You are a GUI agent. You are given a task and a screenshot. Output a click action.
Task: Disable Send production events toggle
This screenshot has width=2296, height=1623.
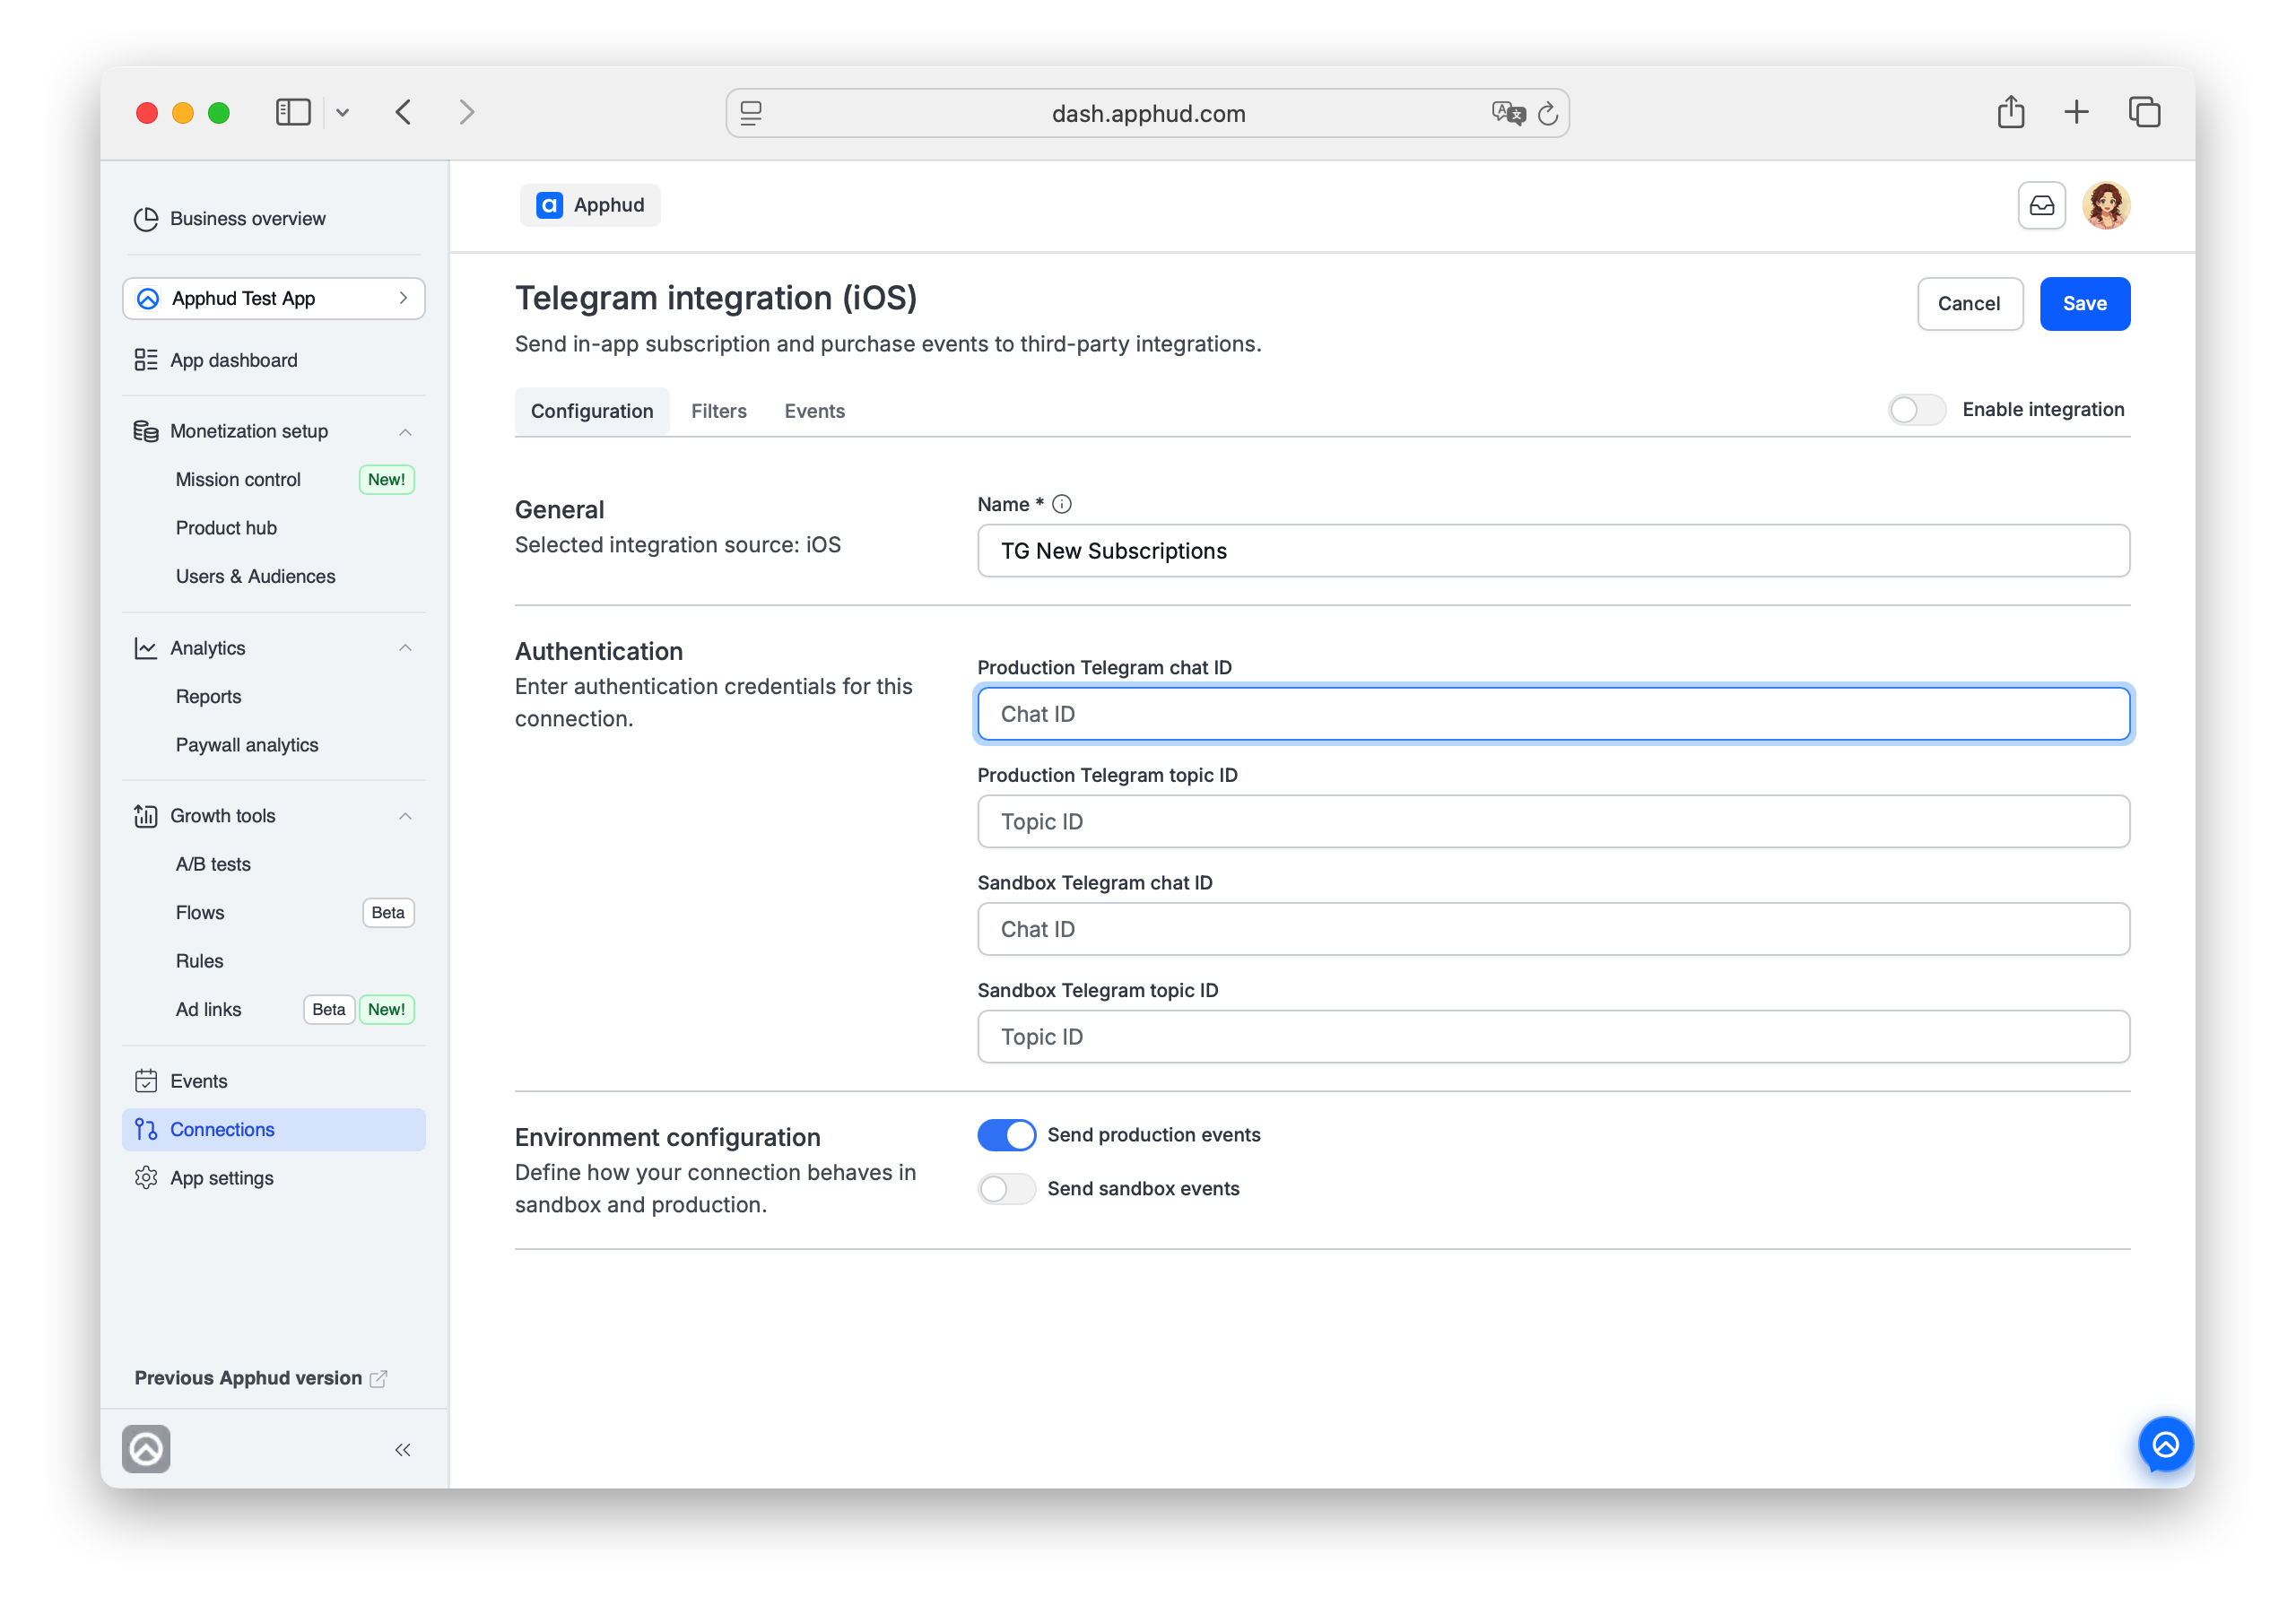coord(1006,1135)
